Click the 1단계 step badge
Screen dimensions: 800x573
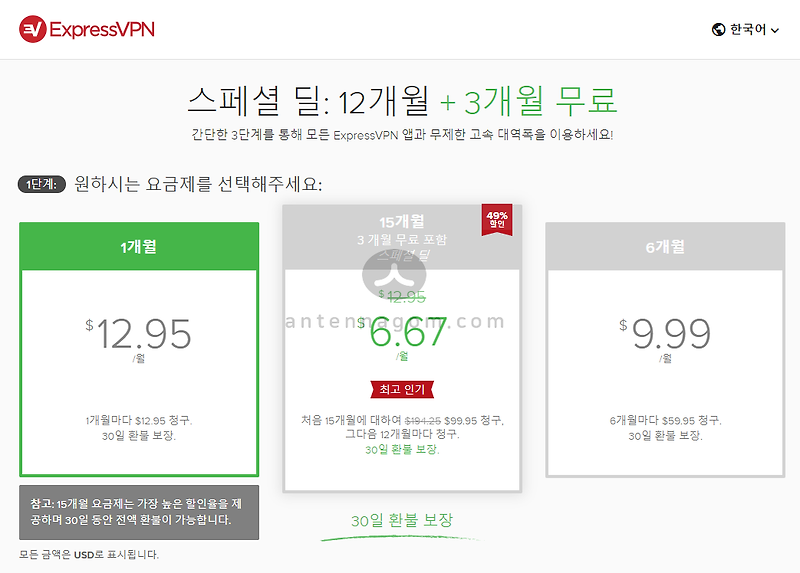point(42,184)
